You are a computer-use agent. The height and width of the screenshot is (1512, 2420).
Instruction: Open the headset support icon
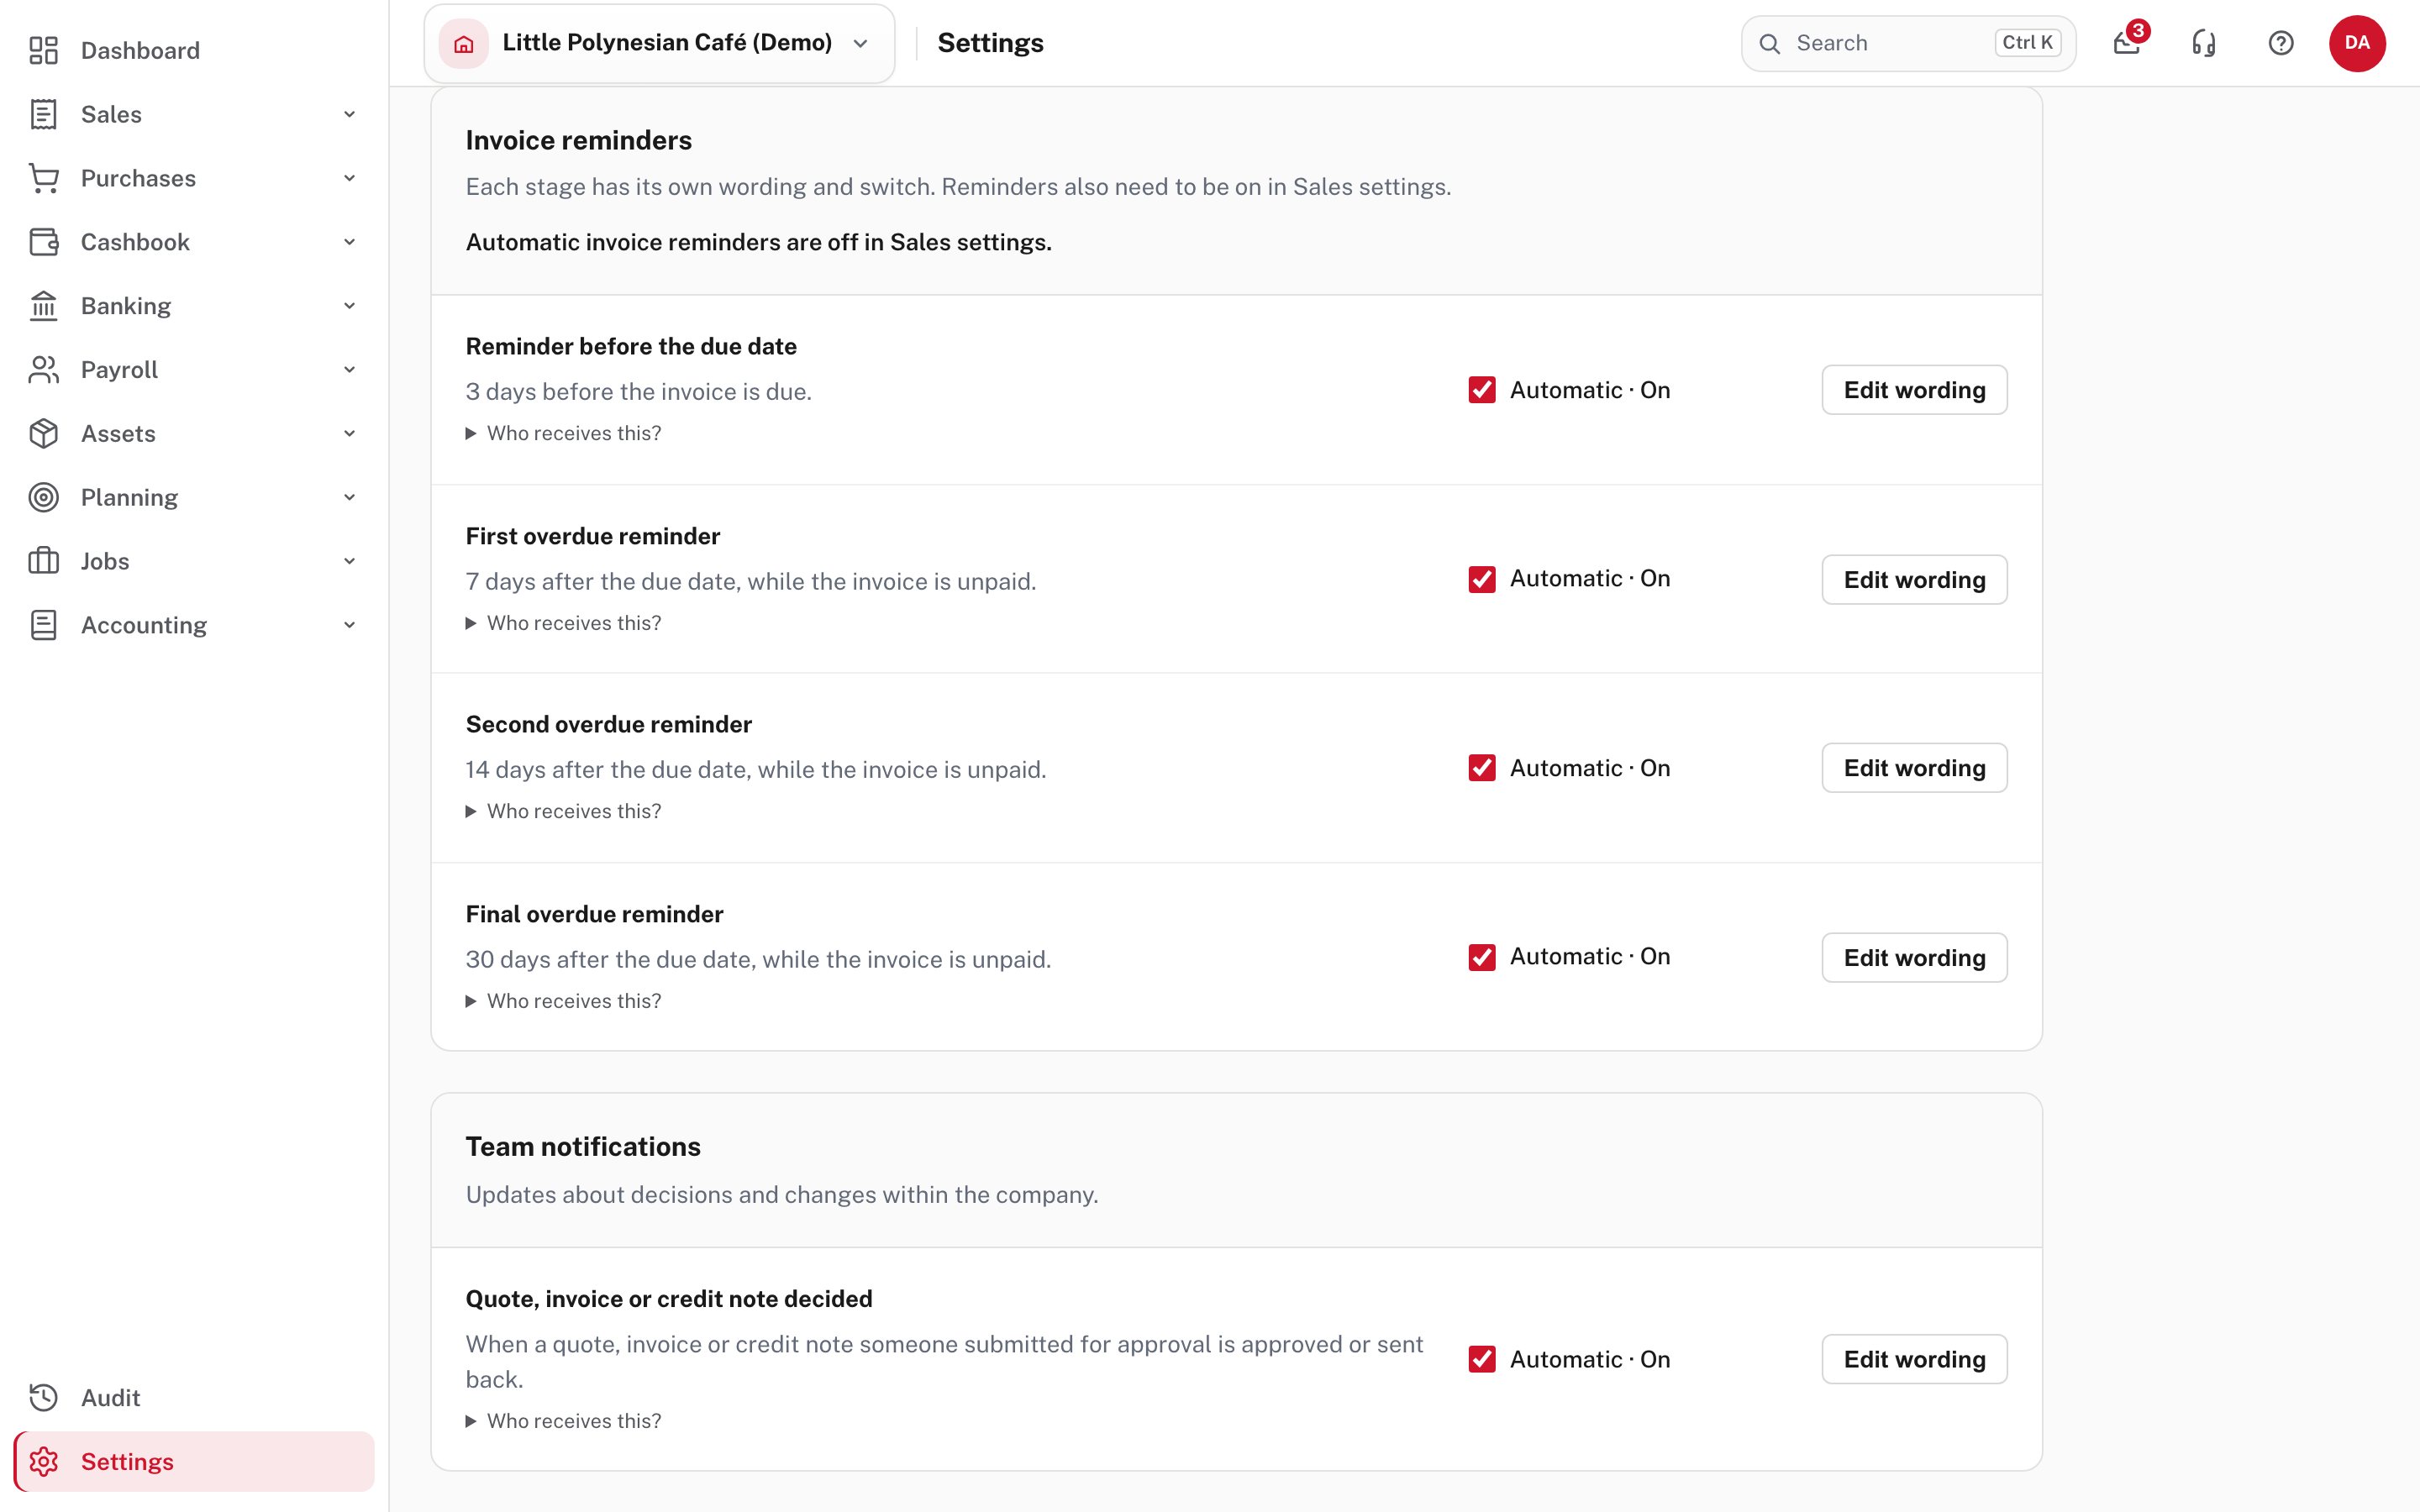(x=2204, y=43)
